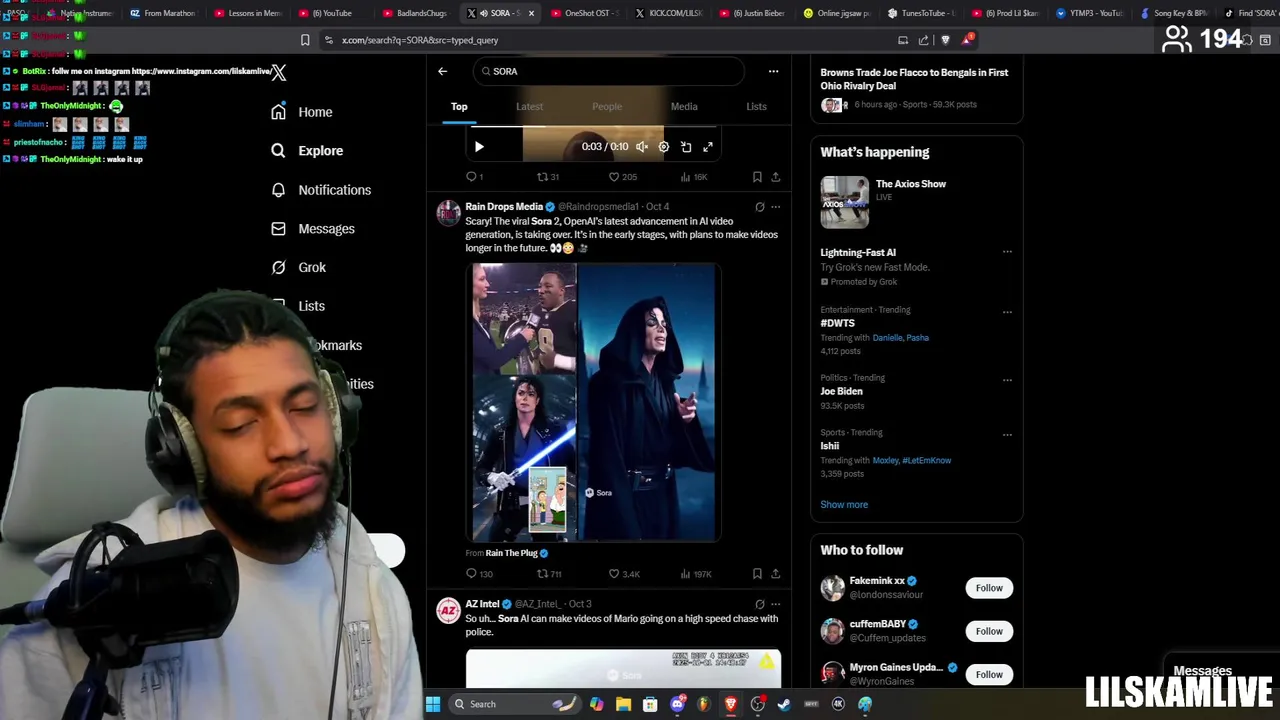Open more options for Ishii trend
This screenshot has height=720, width=1280.
[x=1007, y=435]
